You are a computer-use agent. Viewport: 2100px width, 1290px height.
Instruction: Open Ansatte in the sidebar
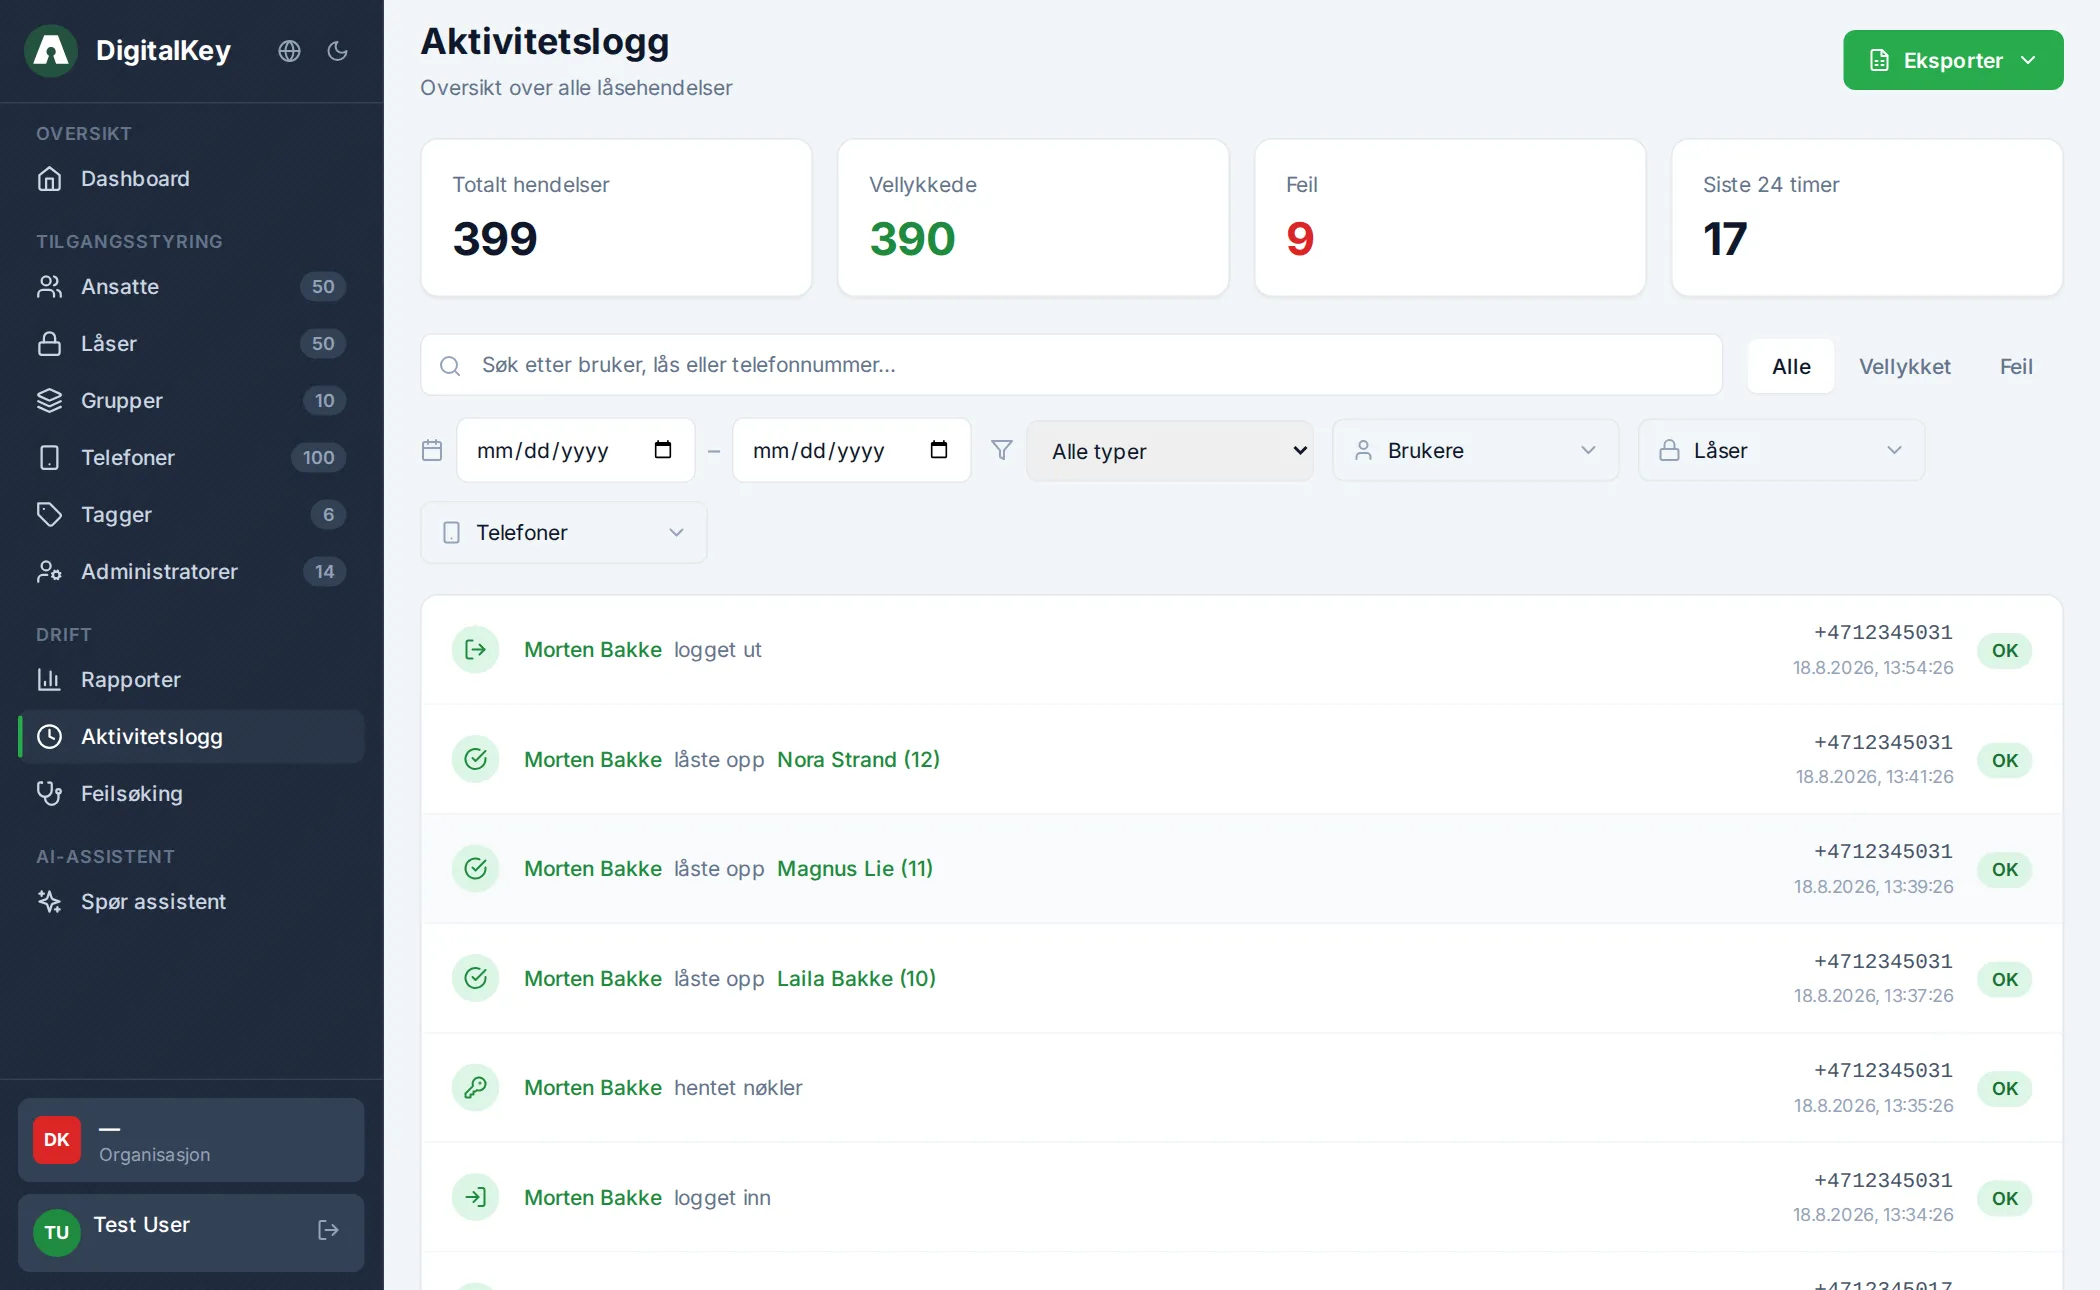click(x=191, y=287)
